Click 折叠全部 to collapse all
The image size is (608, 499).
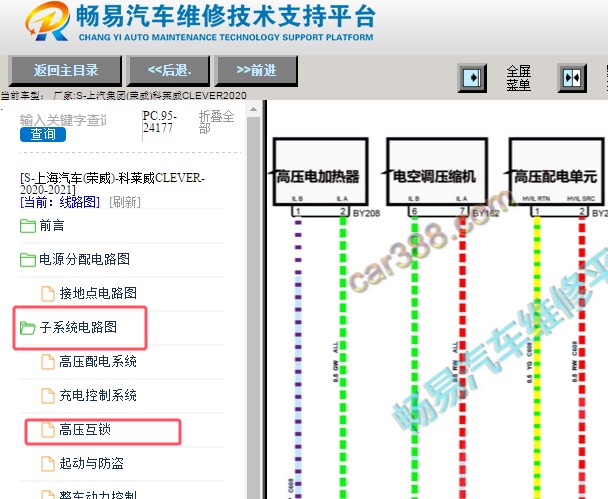point(216,122)
